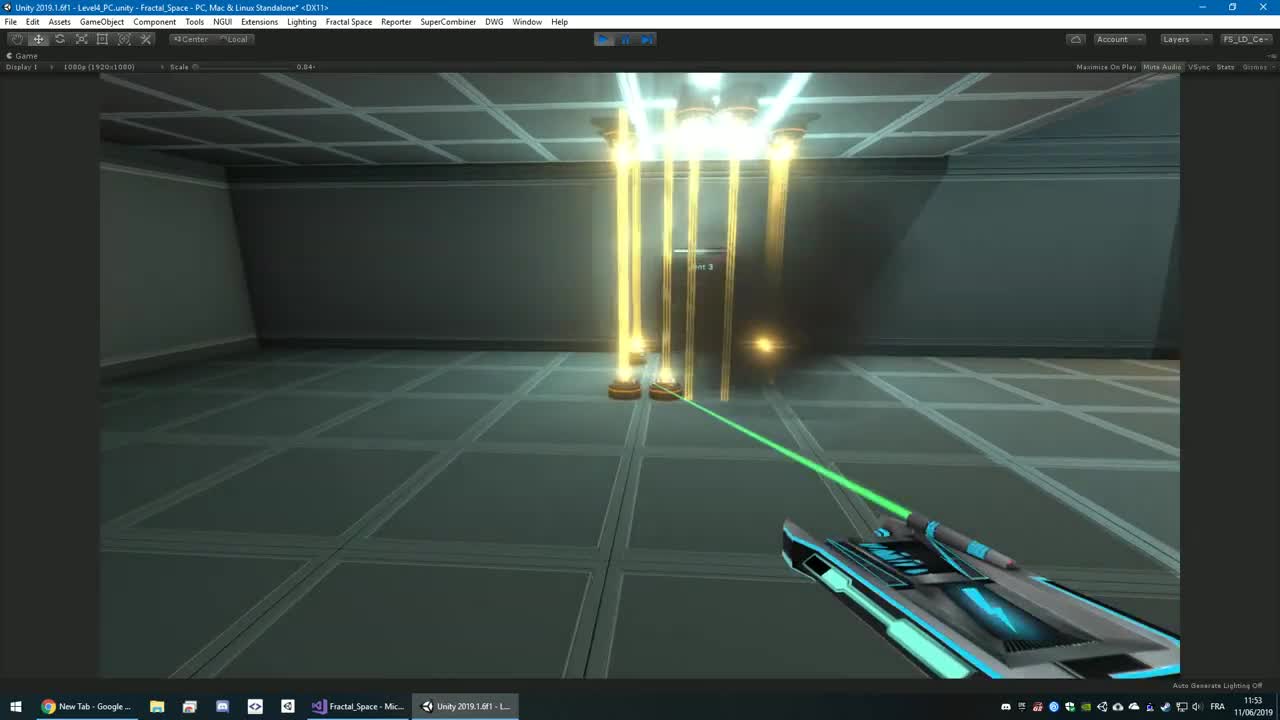
Task: Open Discord from the taskbar
Action: (x=222, y=706)
